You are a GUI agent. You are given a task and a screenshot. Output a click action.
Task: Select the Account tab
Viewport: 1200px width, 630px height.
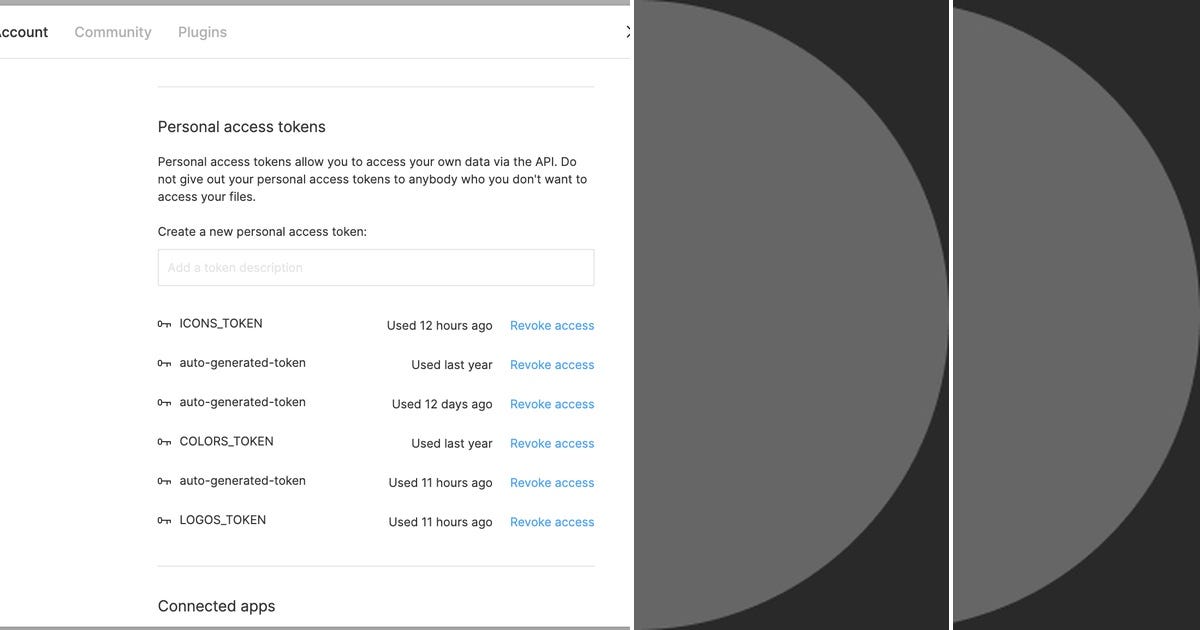tap(24, 32)
